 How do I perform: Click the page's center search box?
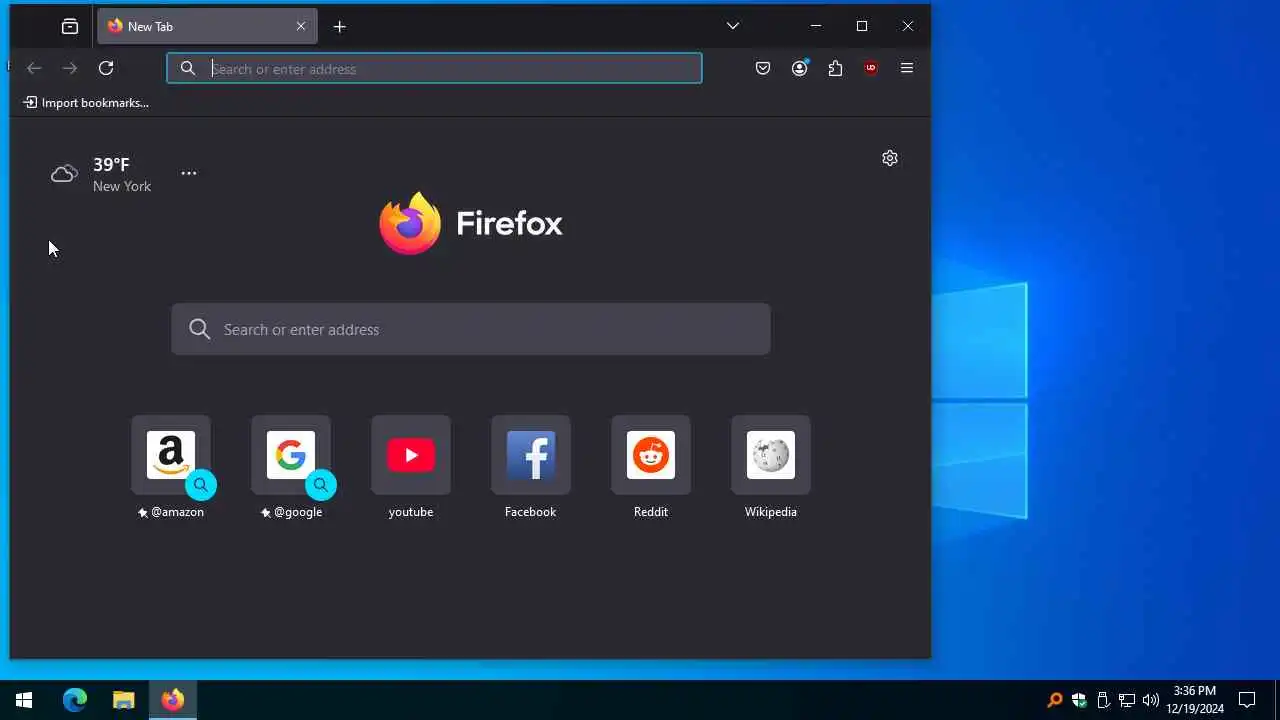click(x=471, y=329)
